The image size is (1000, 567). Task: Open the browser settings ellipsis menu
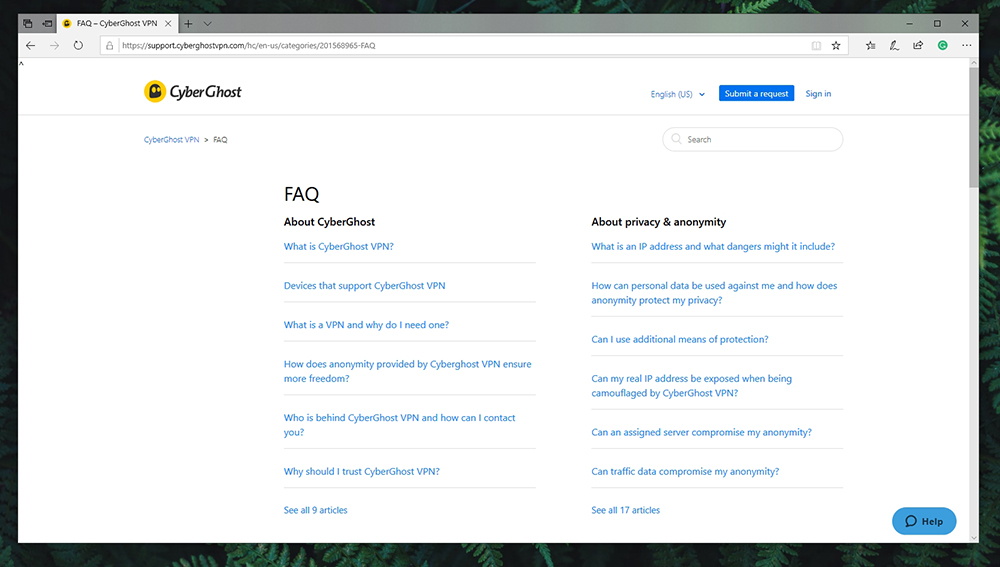967,45
